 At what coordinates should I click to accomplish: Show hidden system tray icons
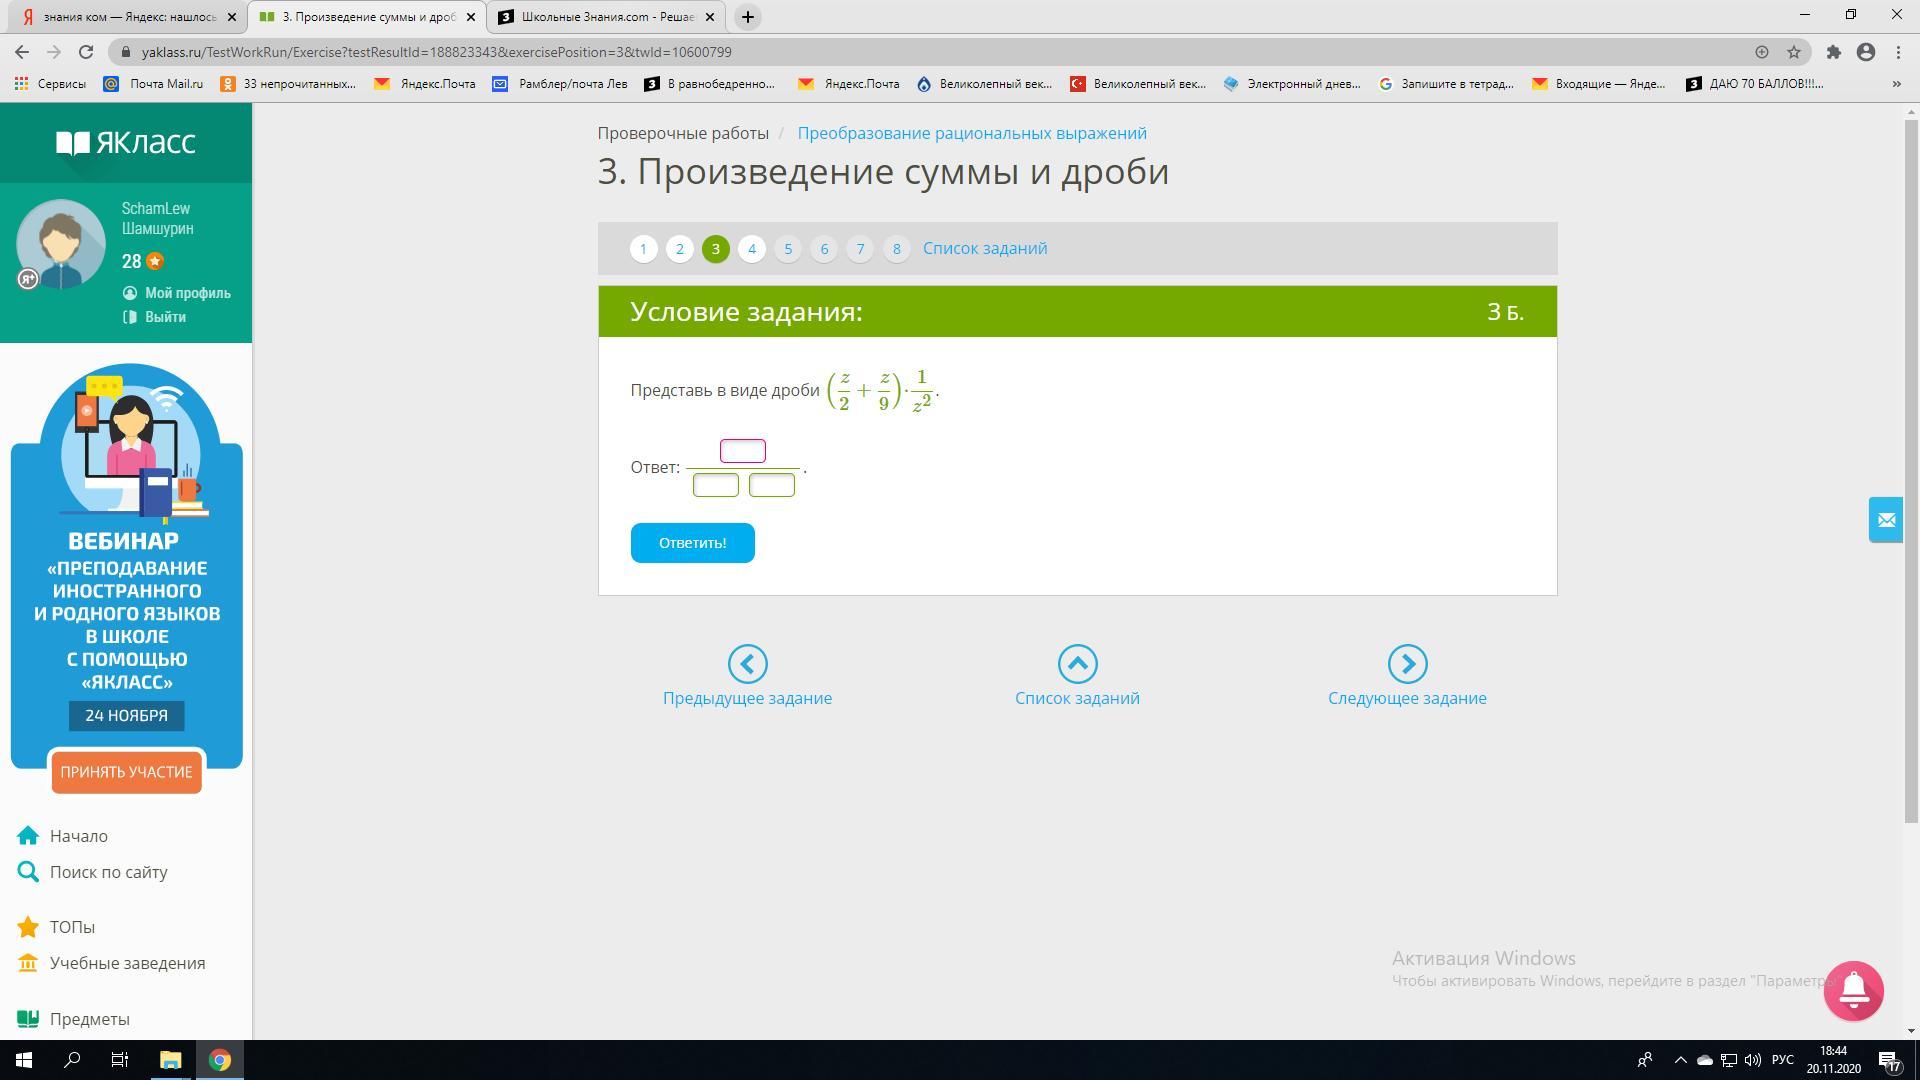point(1680,1060)
